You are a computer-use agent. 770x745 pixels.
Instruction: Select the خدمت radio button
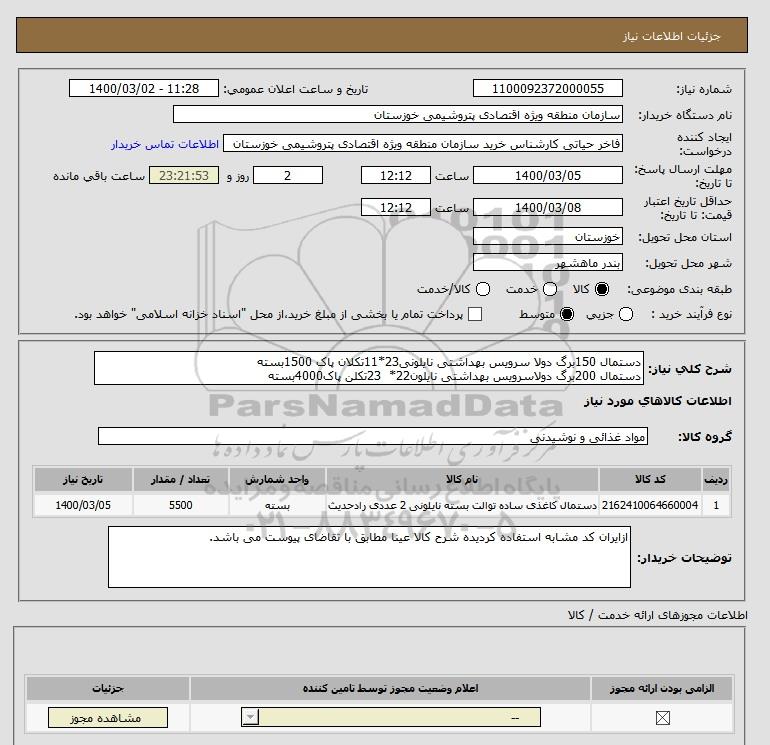pos(550,289)
